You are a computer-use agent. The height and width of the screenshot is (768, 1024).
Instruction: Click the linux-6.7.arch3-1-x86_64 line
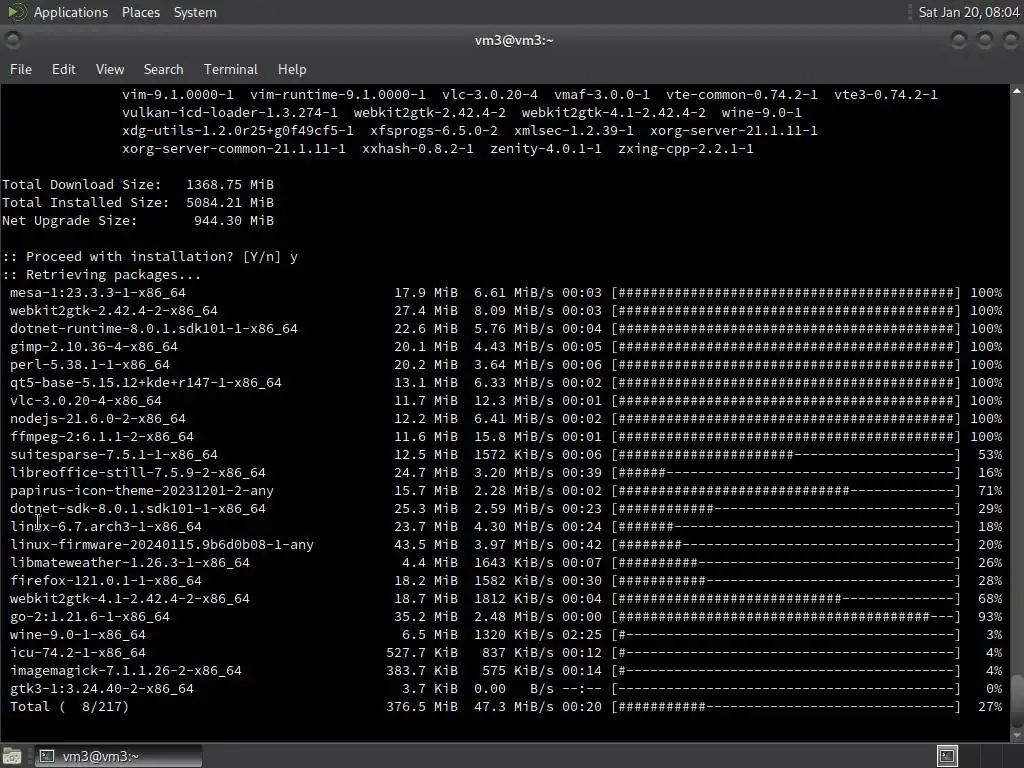[506, 526]
